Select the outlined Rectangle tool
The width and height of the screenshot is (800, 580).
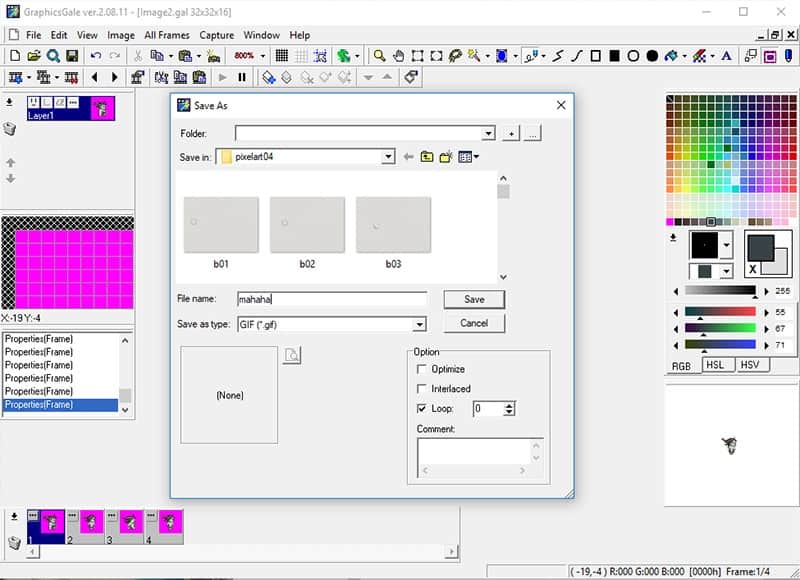(x=595, y=56)
